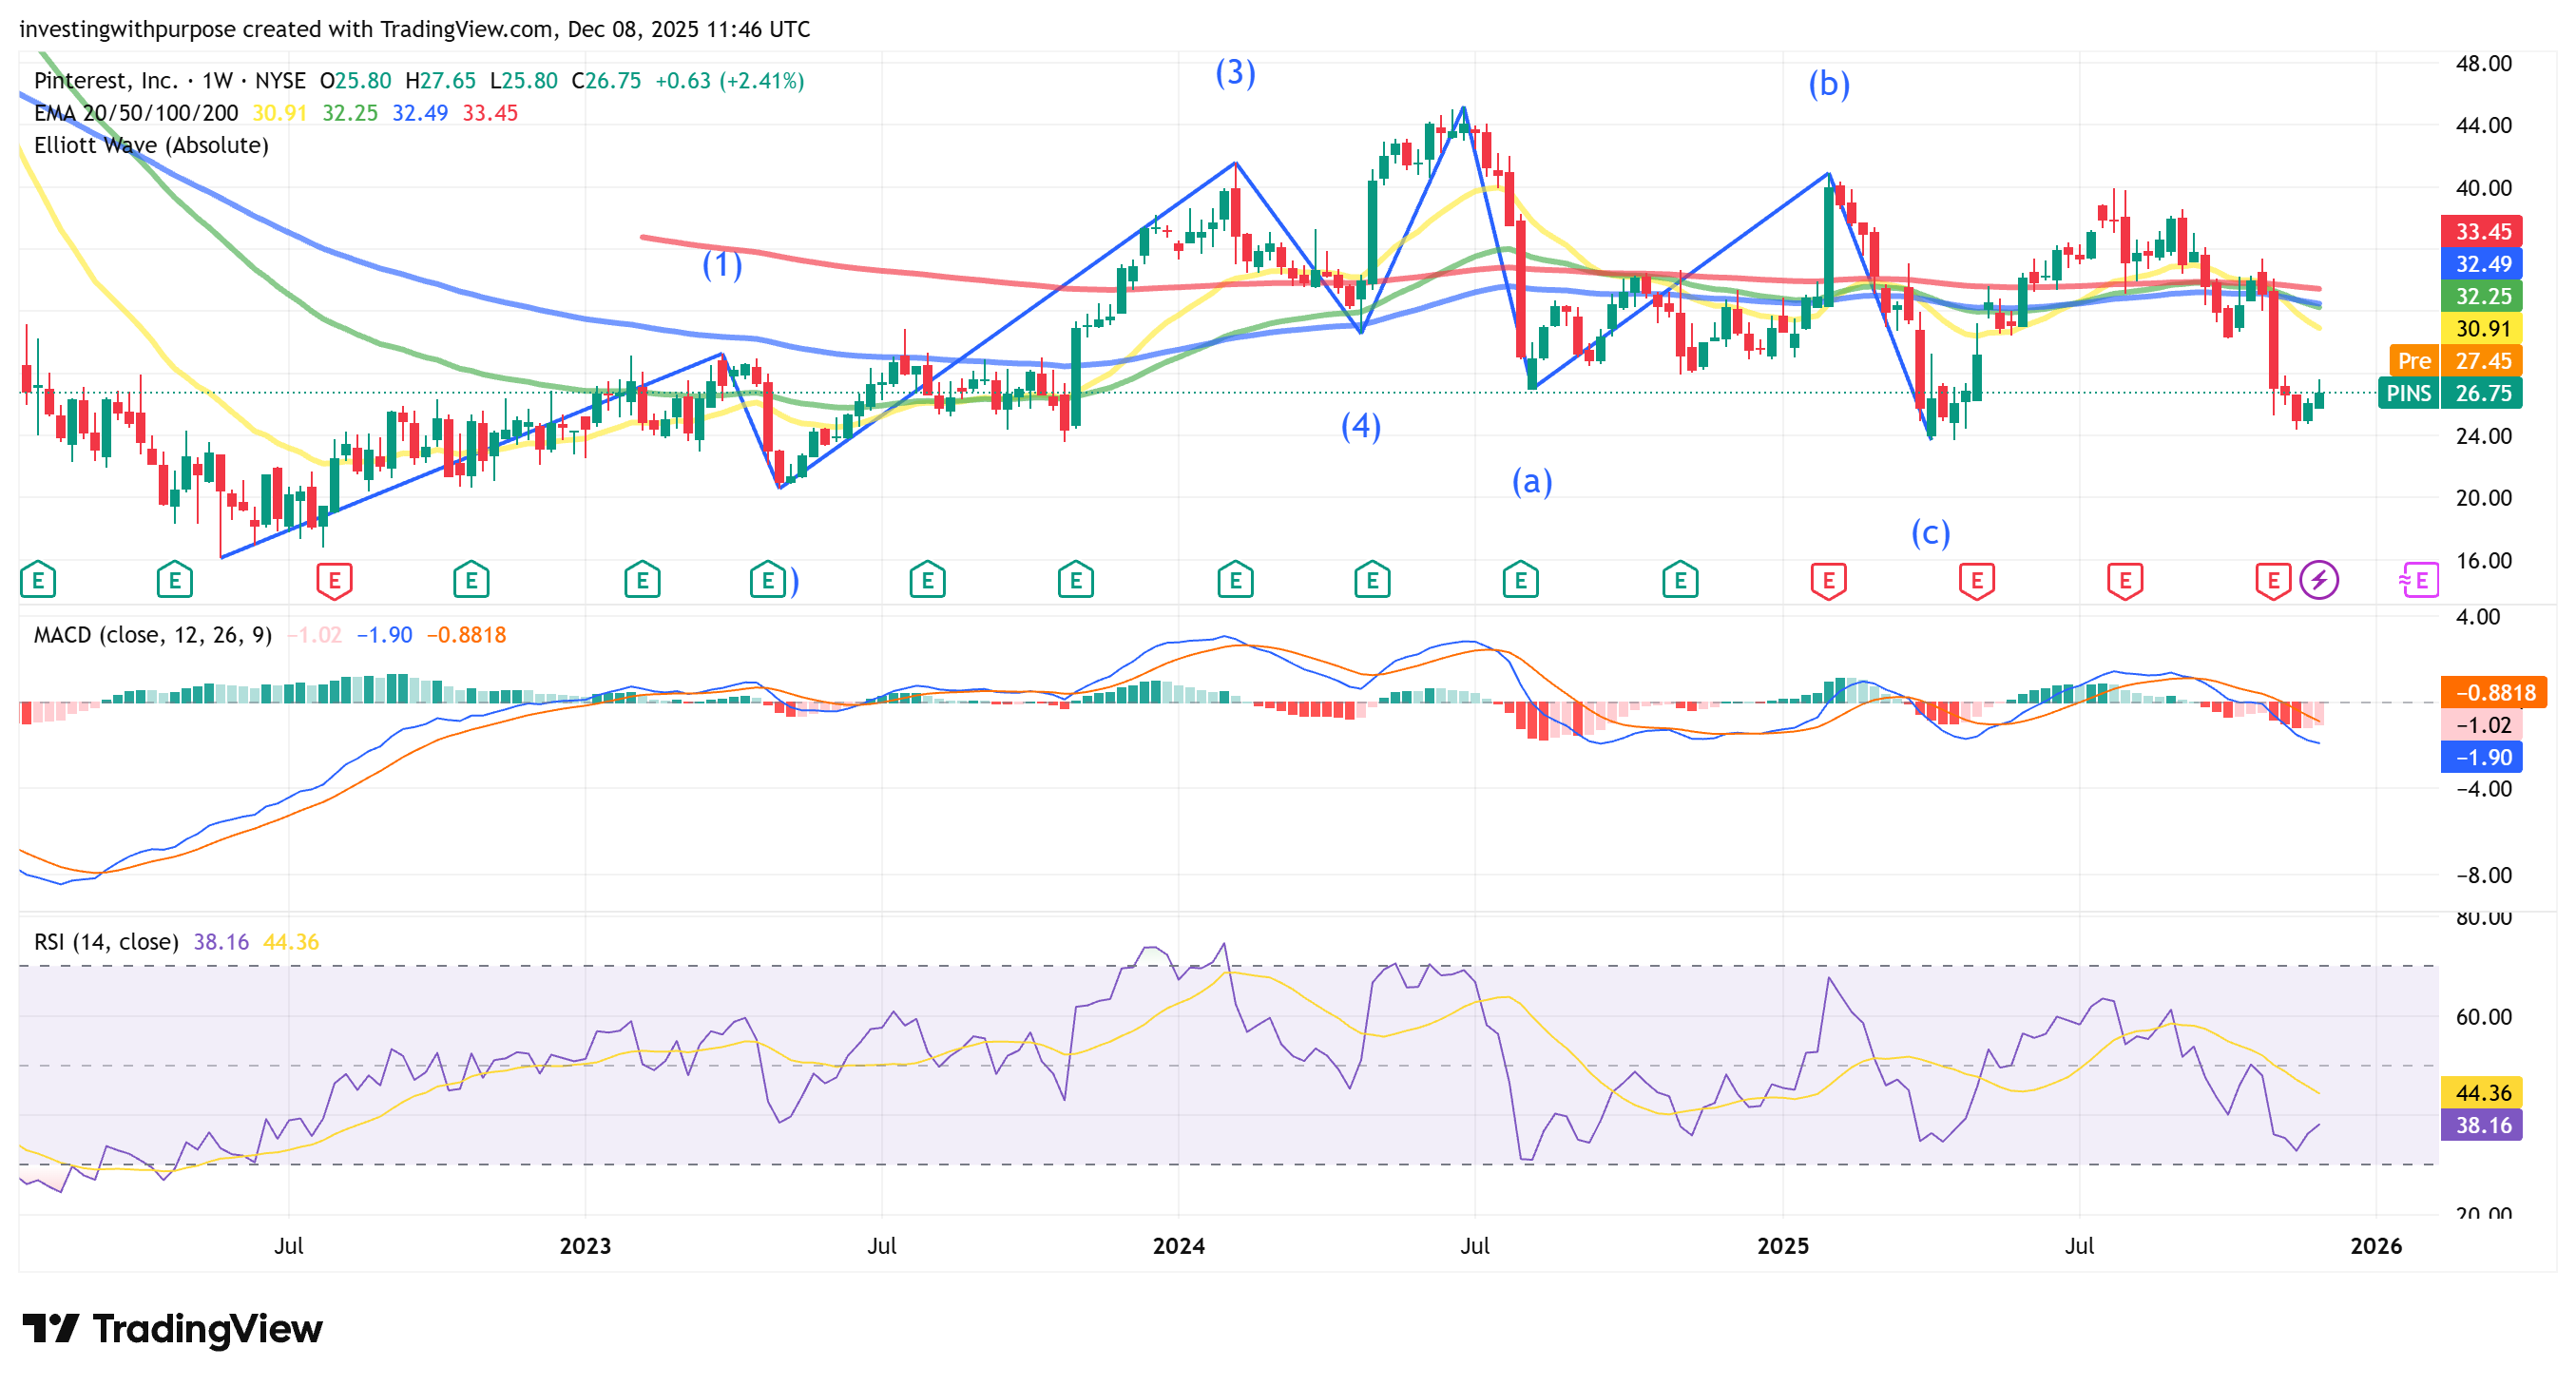Click green earnings marker below wave (3) label

(1235, 580)
